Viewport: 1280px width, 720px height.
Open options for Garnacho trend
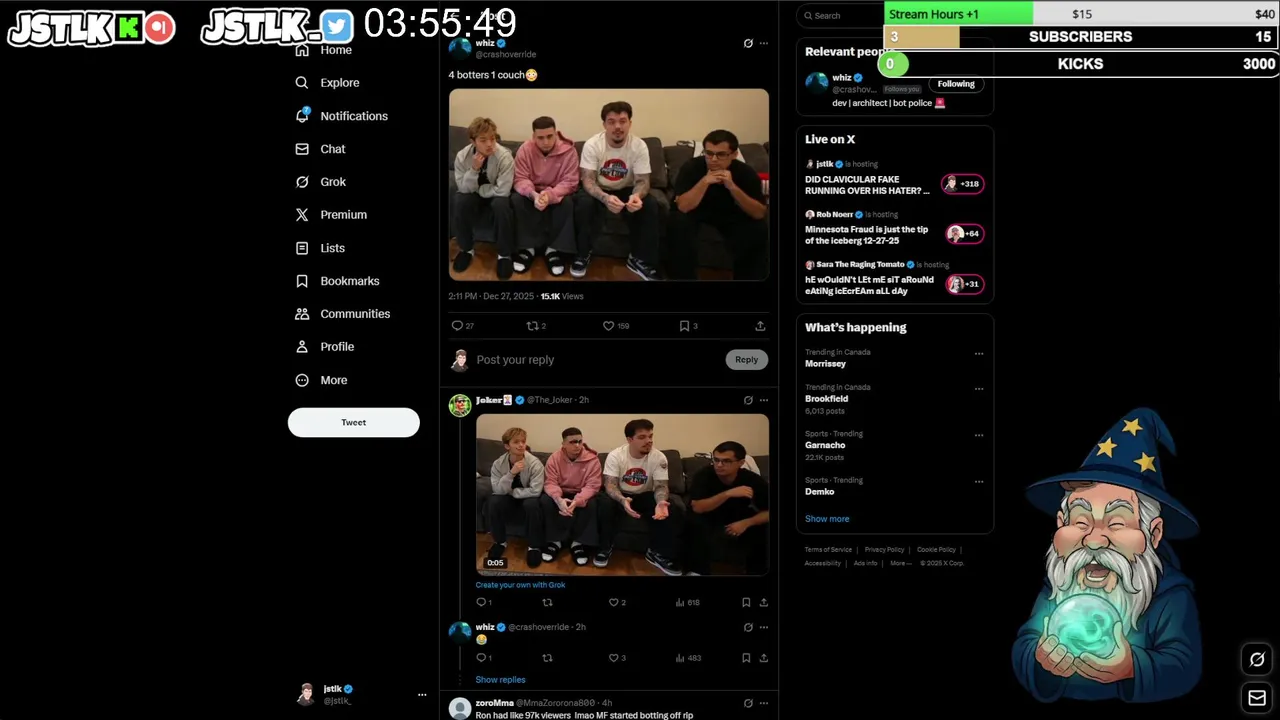(x=979, y=435)
